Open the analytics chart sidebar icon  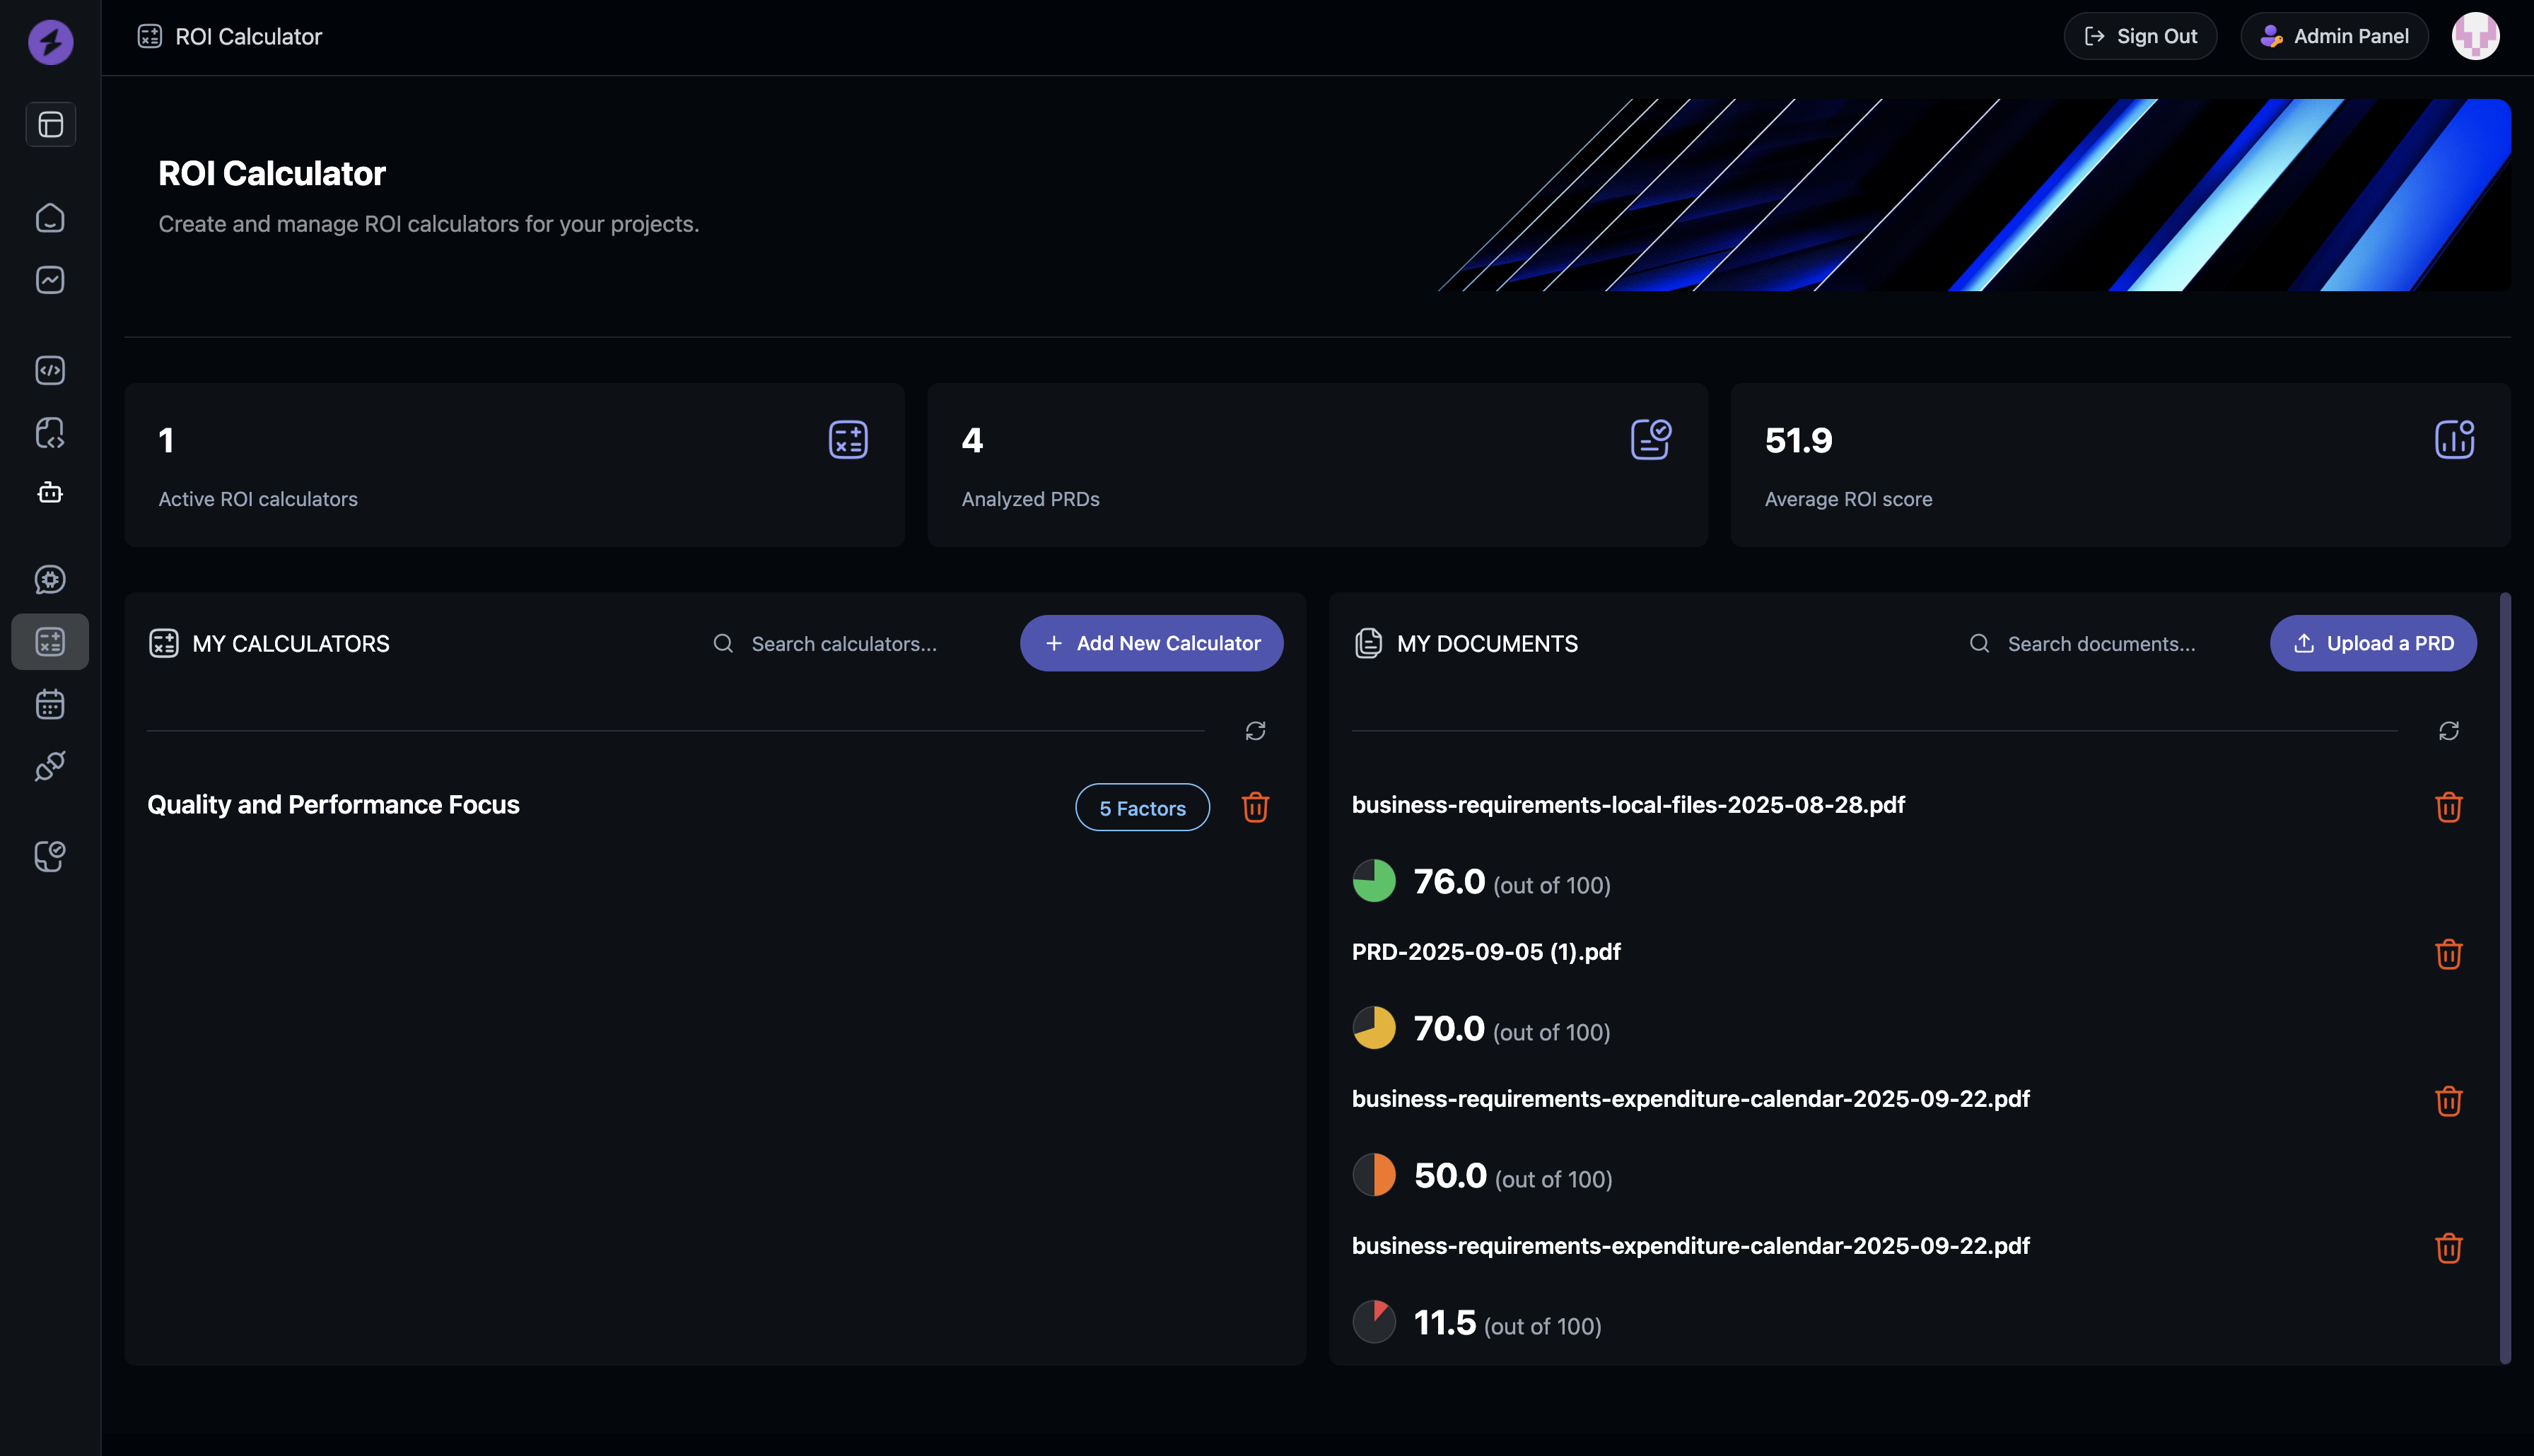(50, 280)
